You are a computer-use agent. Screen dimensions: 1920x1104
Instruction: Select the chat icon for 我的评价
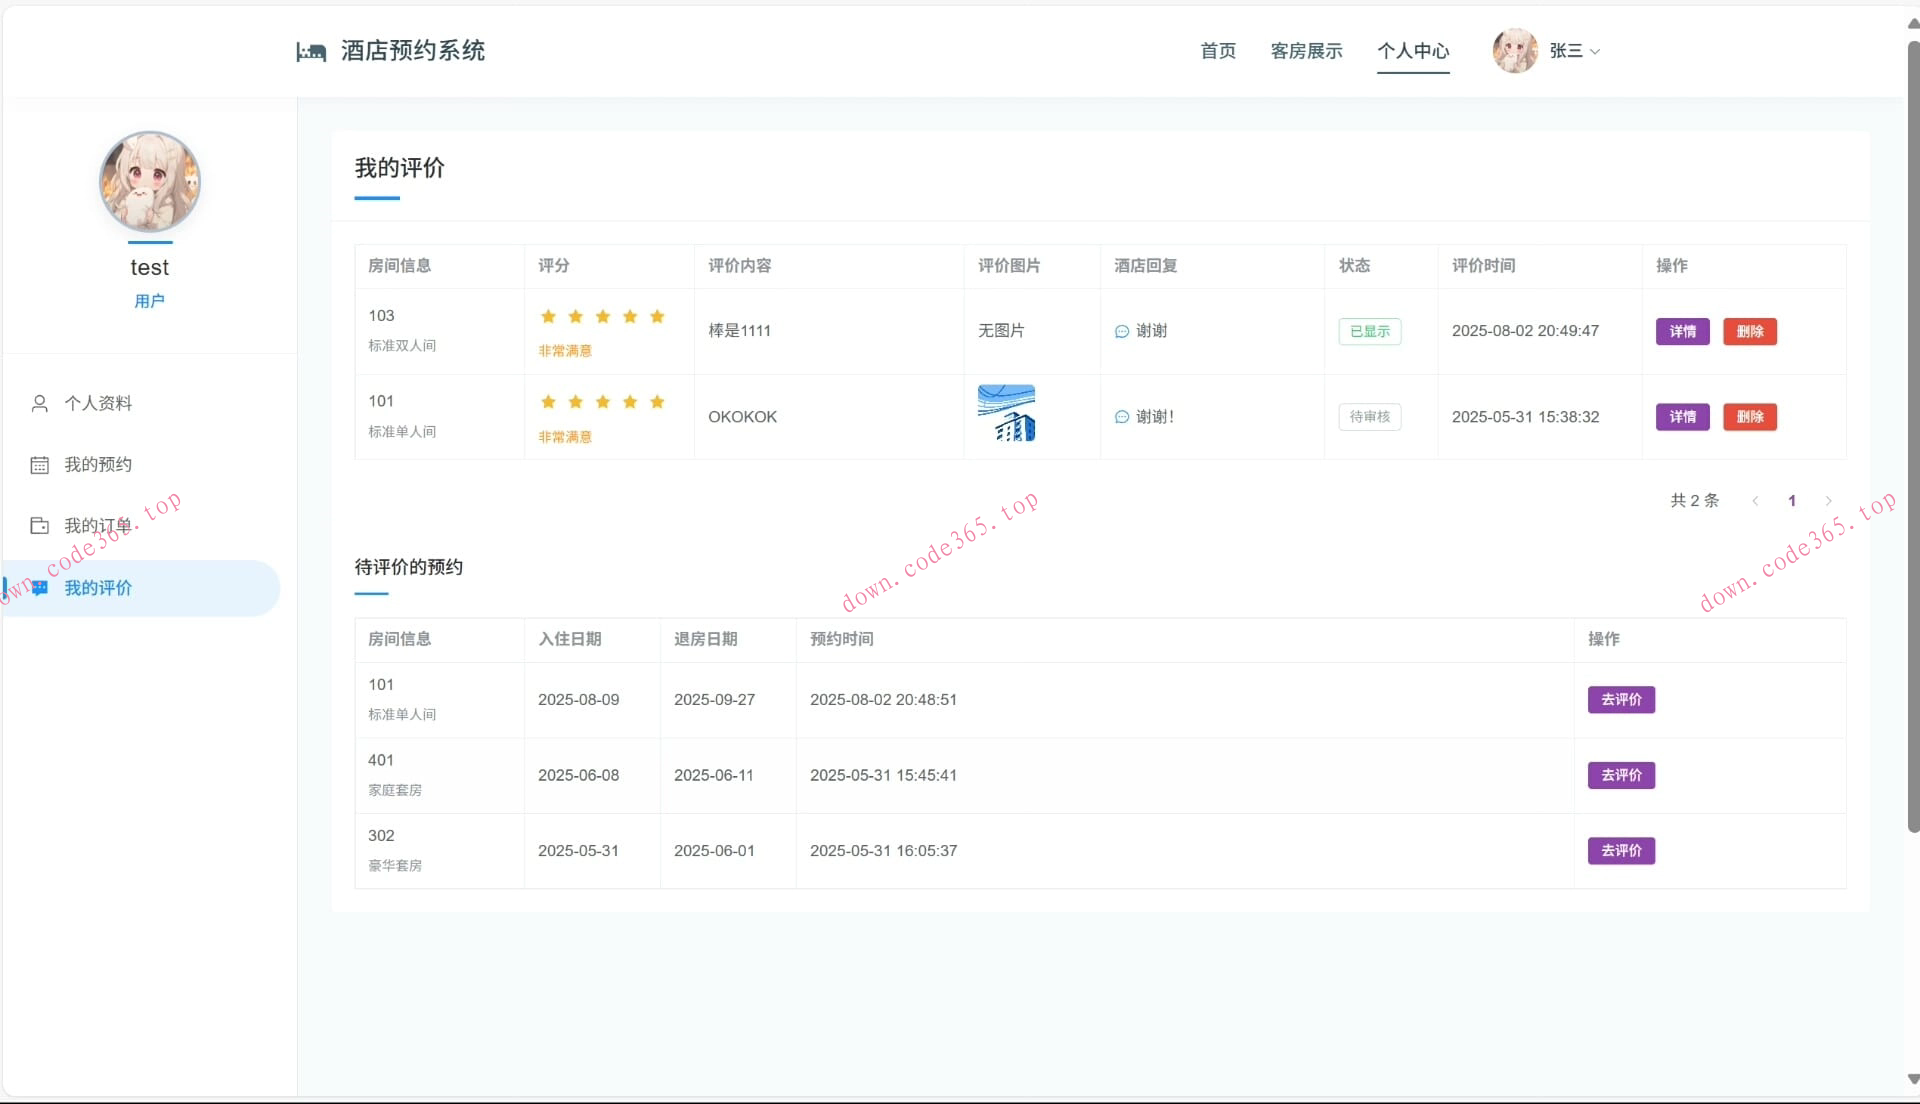coord(39,588)
